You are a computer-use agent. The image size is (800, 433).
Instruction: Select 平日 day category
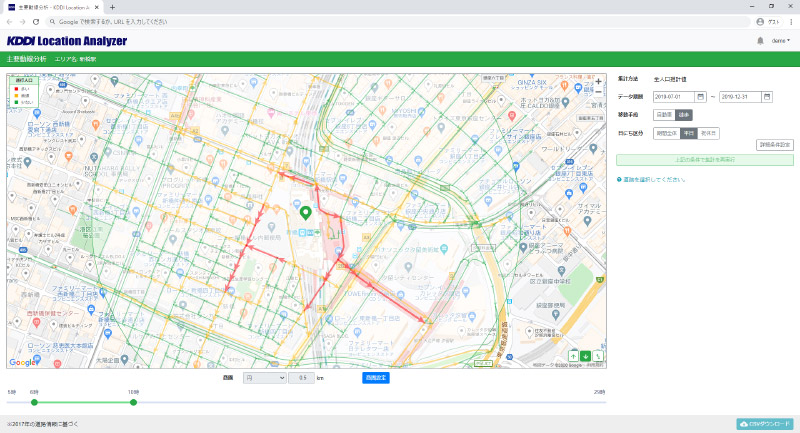click(689, 133)
